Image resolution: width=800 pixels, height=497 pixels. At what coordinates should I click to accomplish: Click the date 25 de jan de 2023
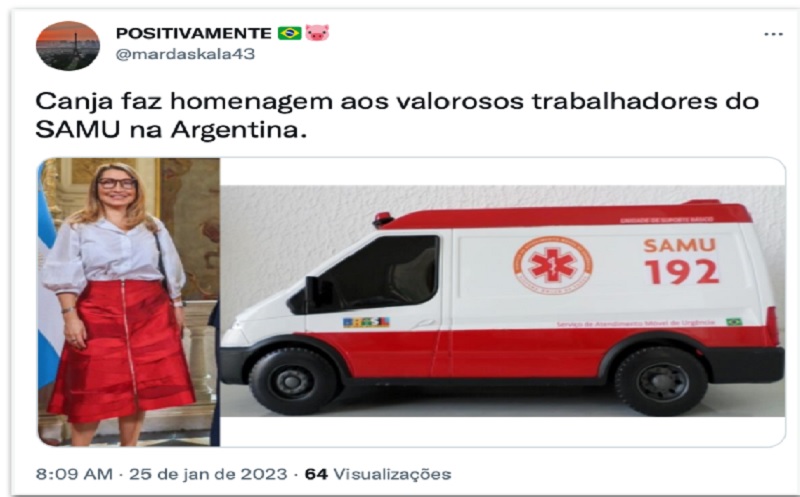click(x=208, y=474)
